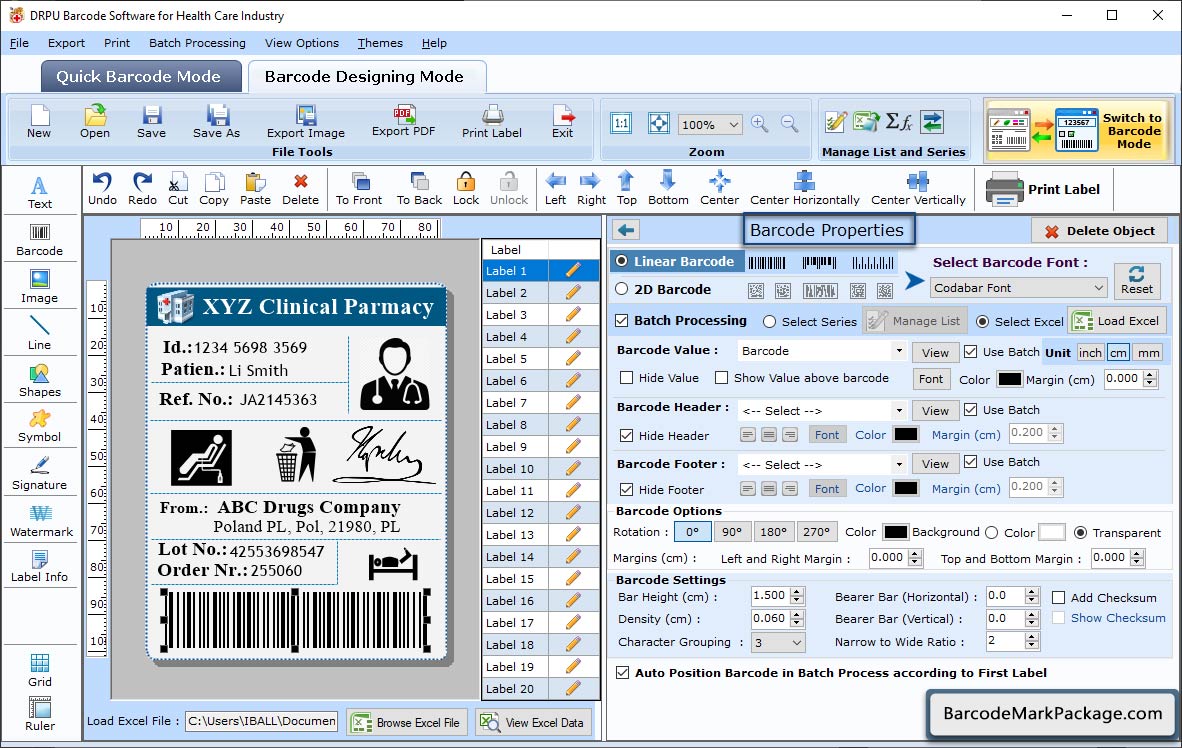The image size is (1182, 748).
Task: Click the Reset button
Action: click(x=1137, y=280)
